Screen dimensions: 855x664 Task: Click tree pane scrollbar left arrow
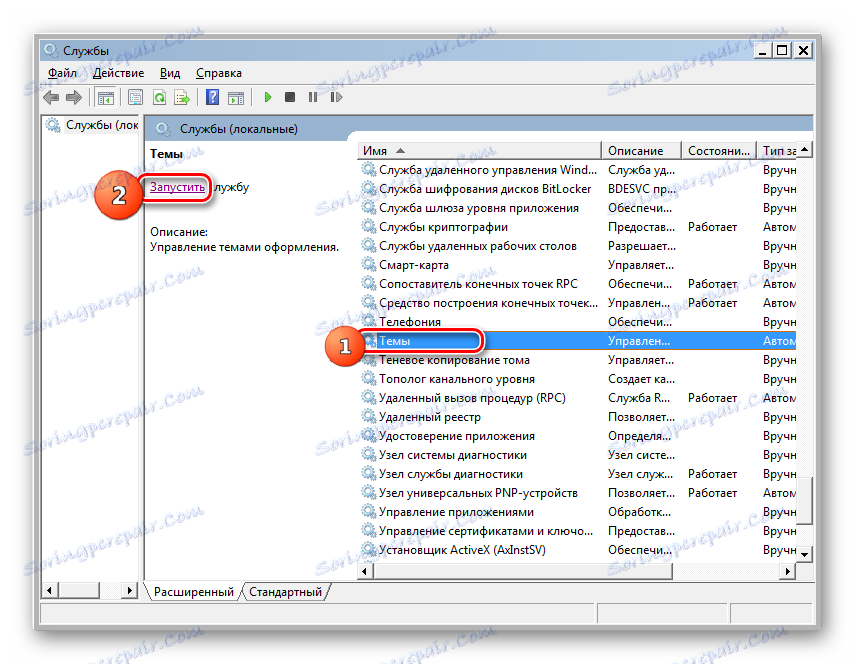pos(50,590)
